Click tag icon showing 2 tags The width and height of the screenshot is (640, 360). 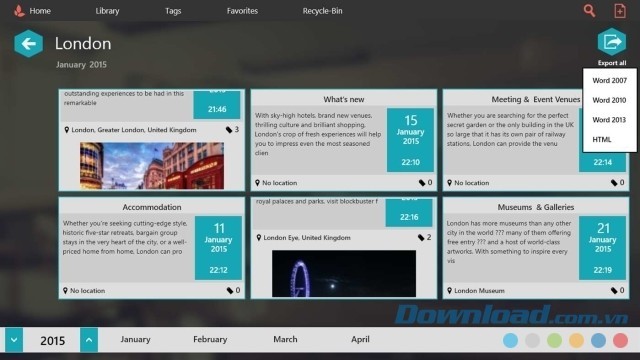421,238
